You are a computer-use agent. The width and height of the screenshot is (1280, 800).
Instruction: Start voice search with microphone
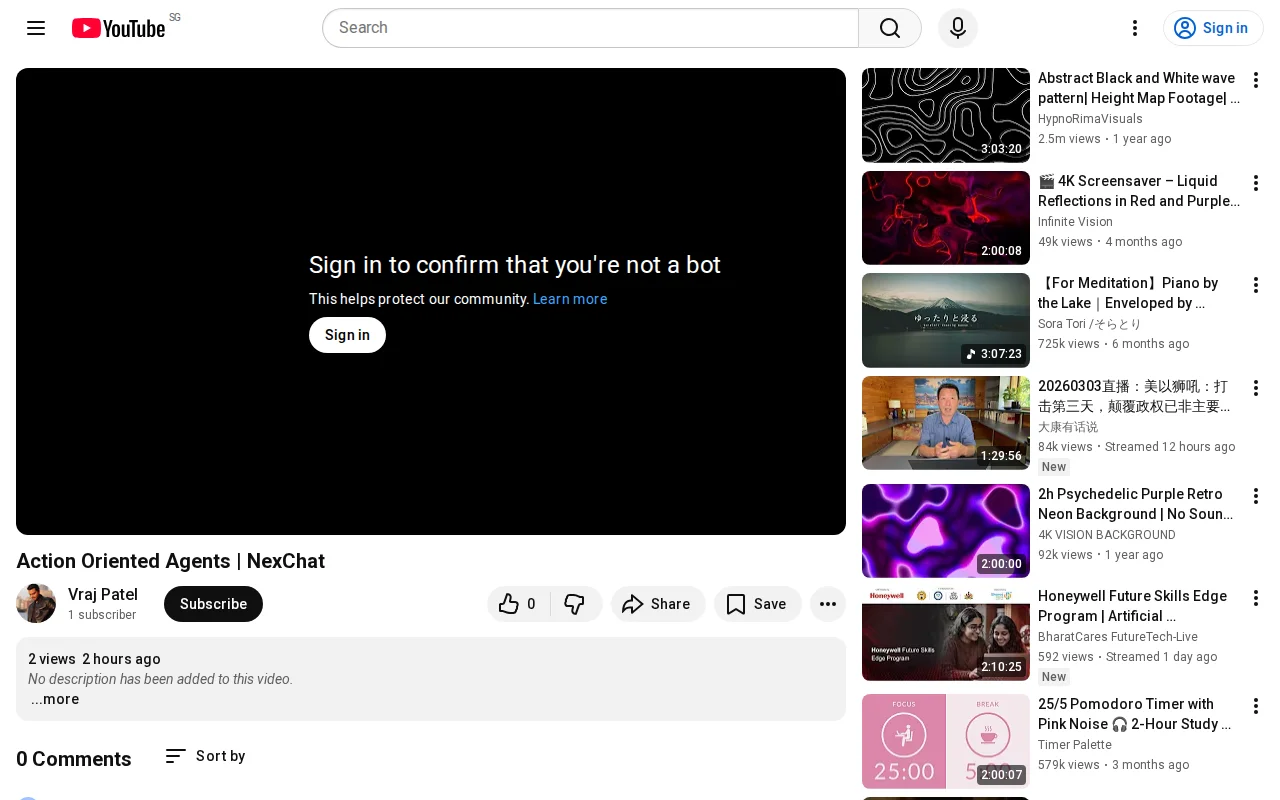tap(958, 28)
